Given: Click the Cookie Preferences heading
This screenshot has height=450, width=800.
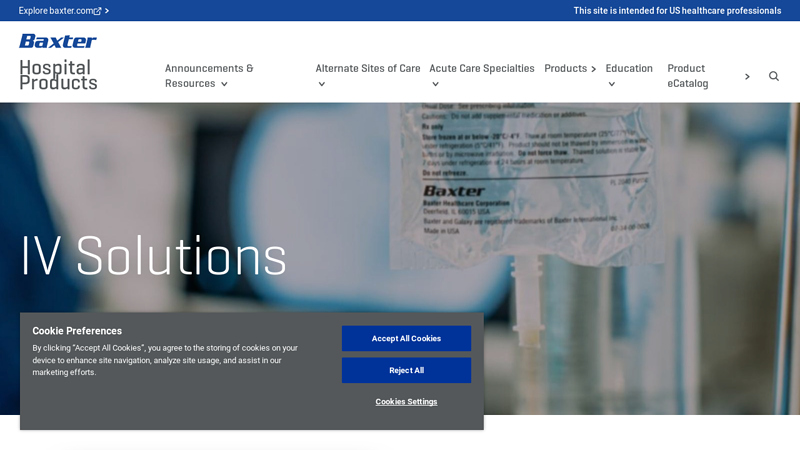Looking at the screenshot, I should (x=77, y=331).
